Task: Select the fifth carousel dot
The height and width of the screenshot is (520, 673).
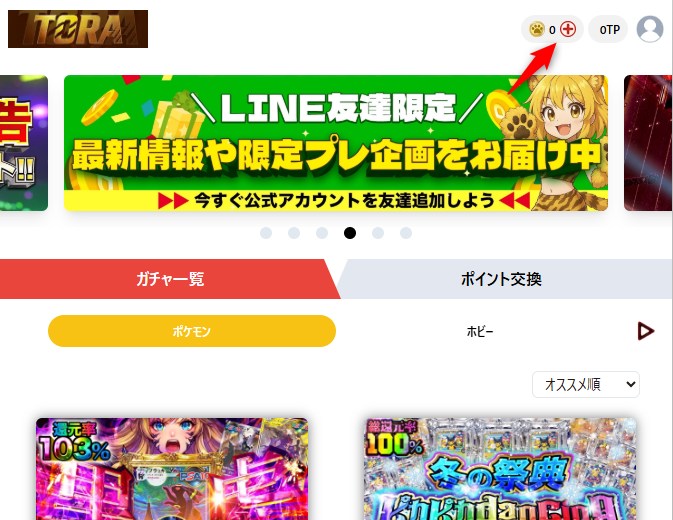Action: (x=378, y=233)
